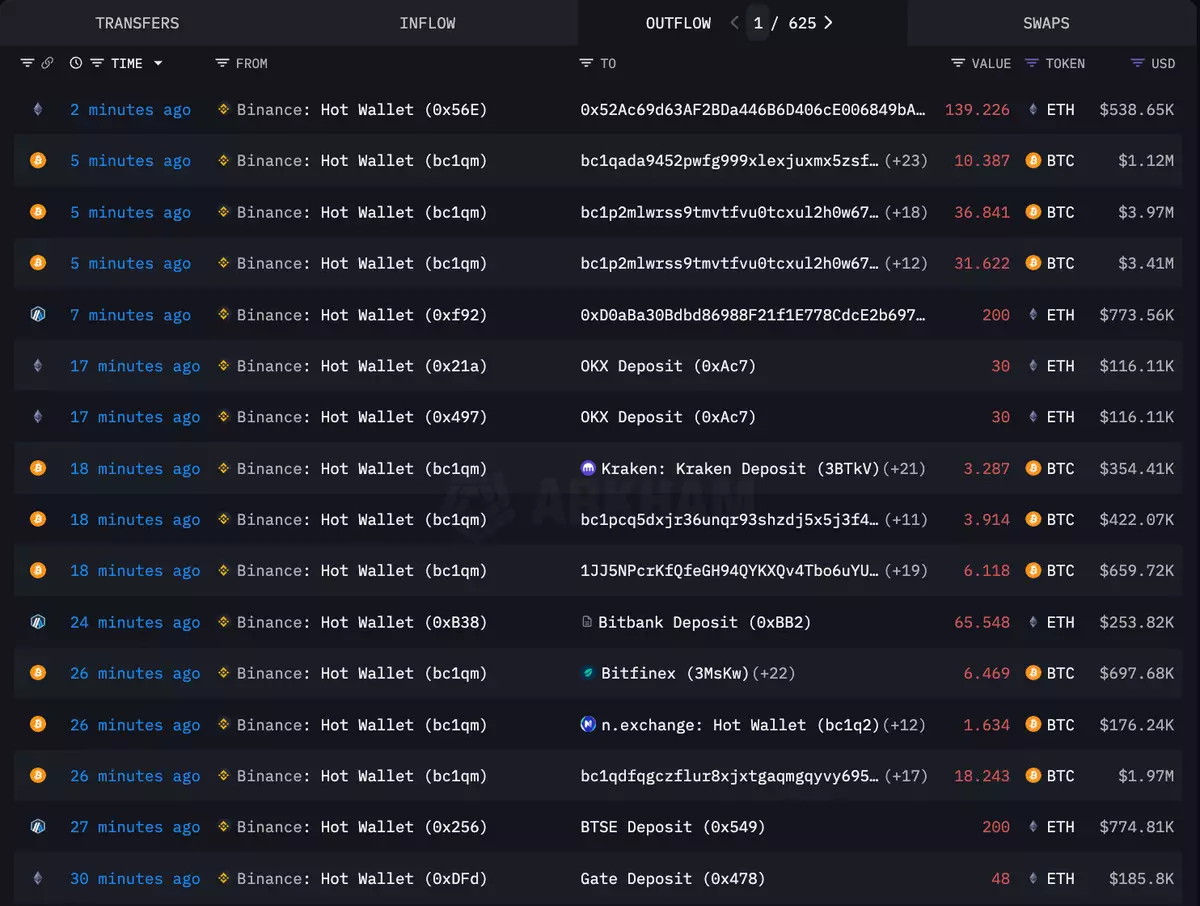The height and width of the screenshot is (906, 1200).
Task: Click the VALUE column filter icon
Action: 958,63
